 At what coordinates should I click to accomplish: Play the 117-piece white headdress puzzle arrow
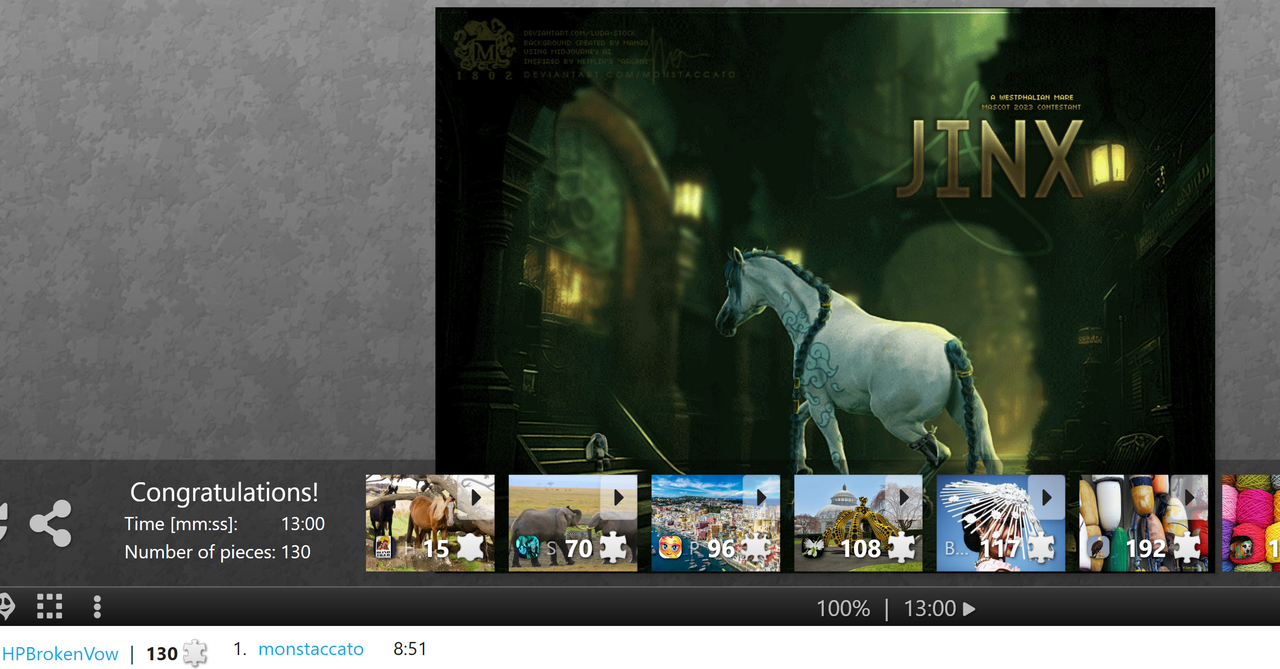(1047, 497)
